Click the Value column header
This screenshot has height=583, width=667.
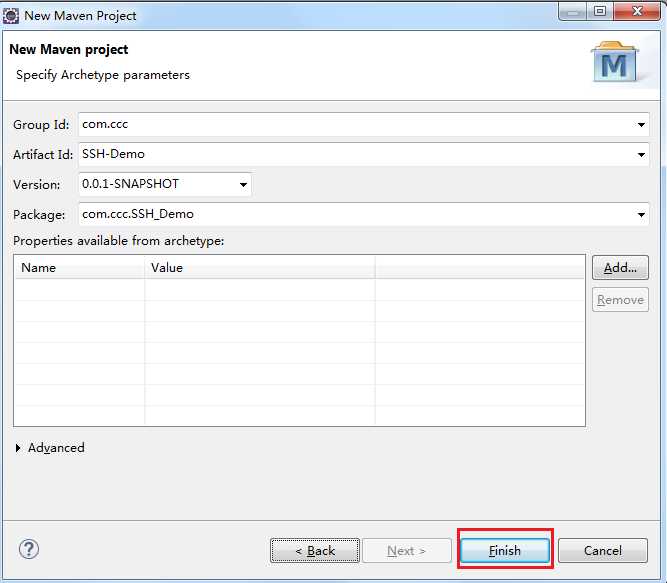pyautogui.click(x=260, y=267)
